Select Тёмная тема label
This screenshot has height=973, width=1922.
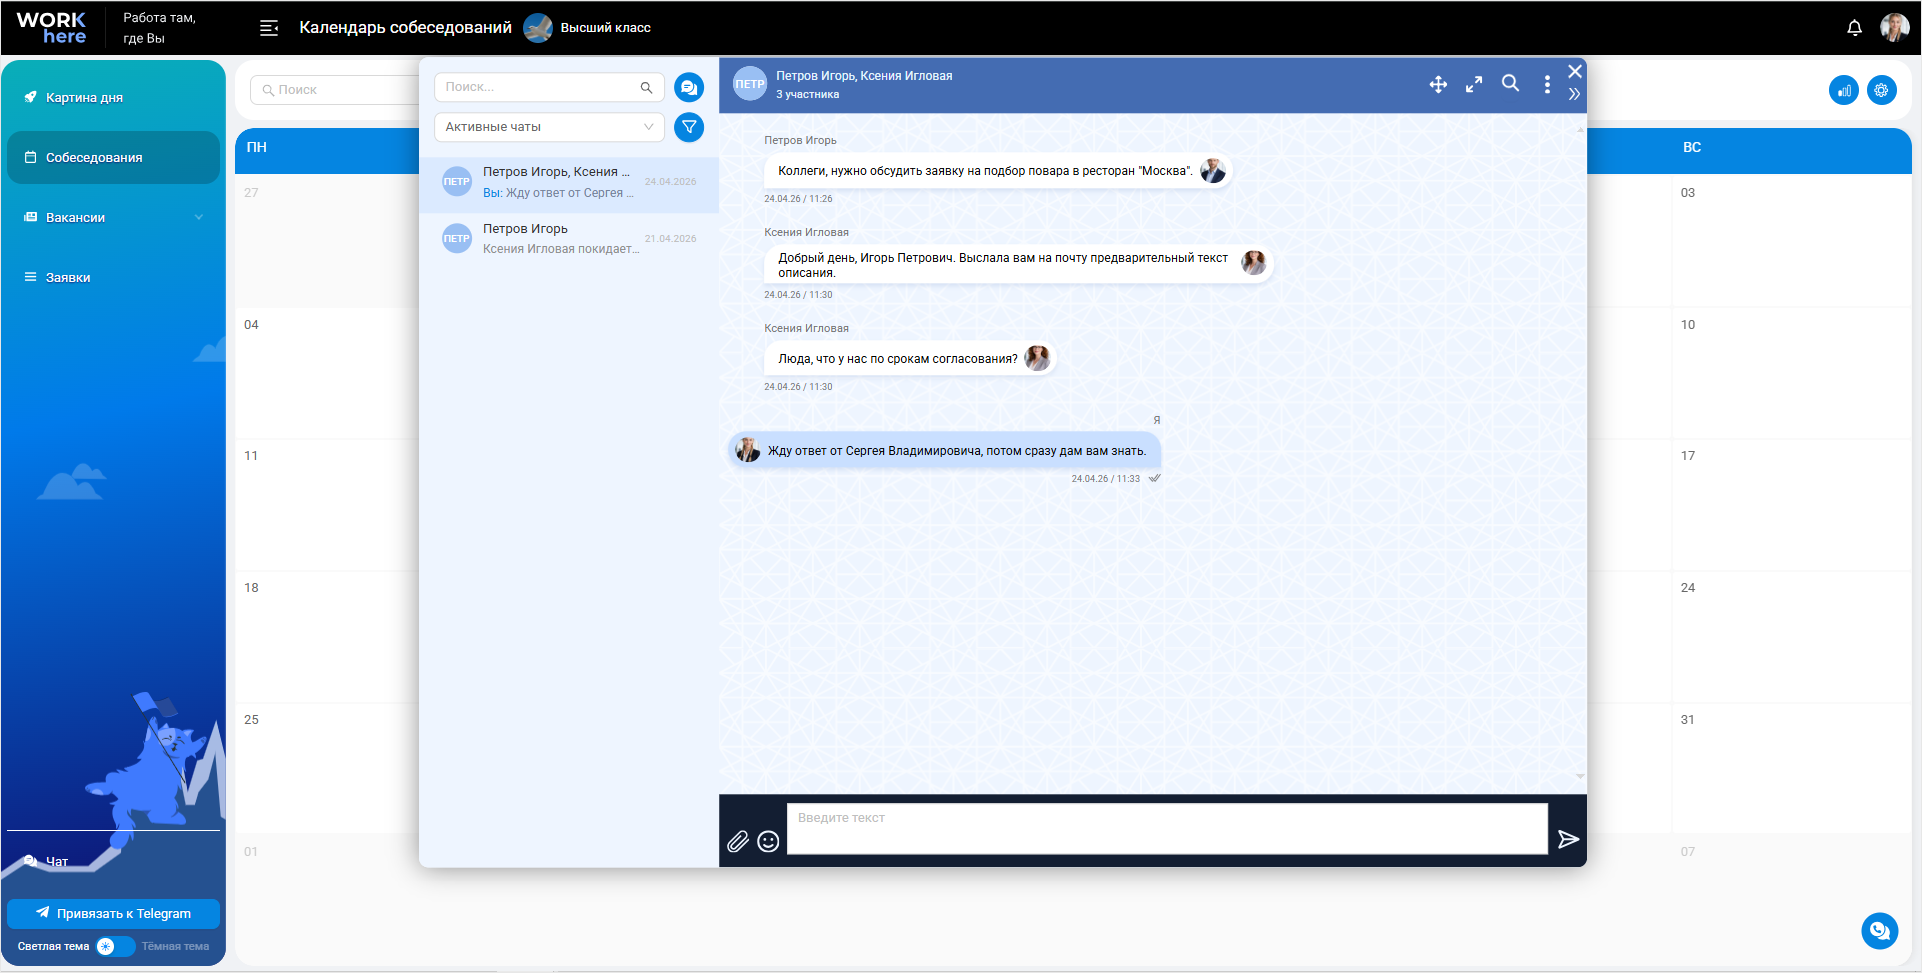click(x=176, y=946)
